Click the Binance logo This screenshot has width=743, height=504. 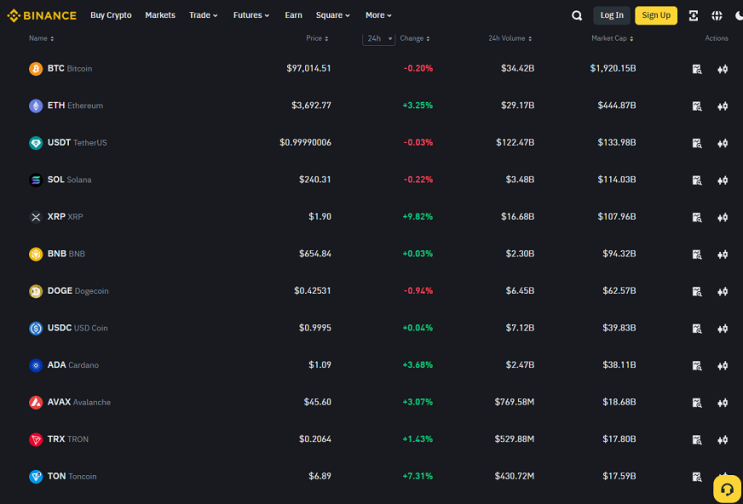42,16
